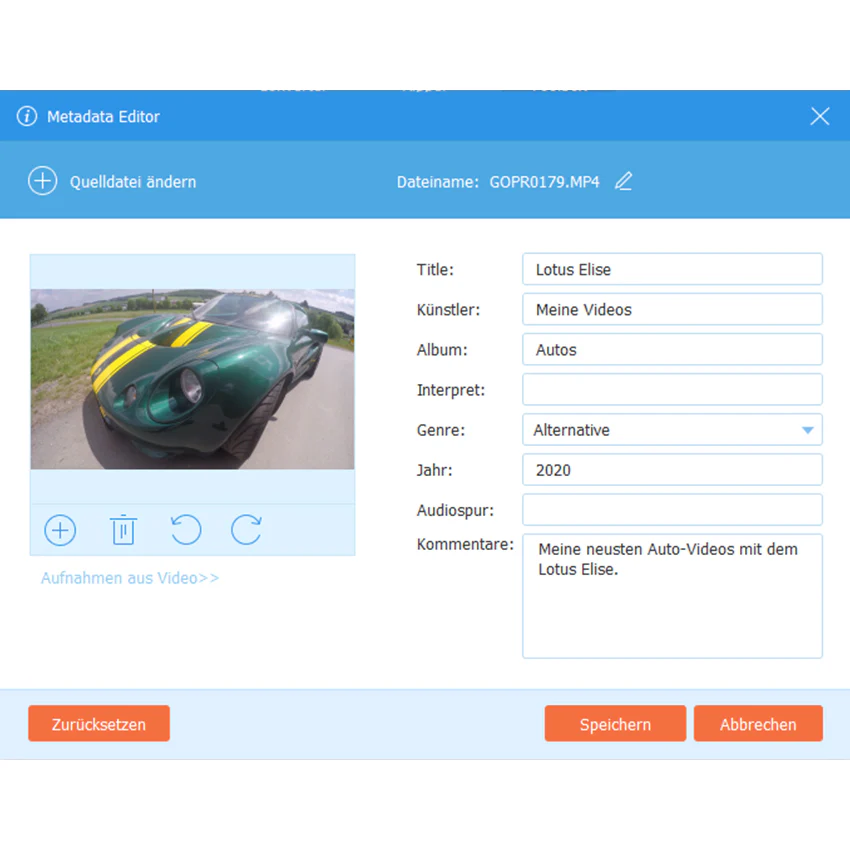Click the Kommentare text area
Viewport: 850px width, 850px height.
pyautogui.click(x=672, y=596)
